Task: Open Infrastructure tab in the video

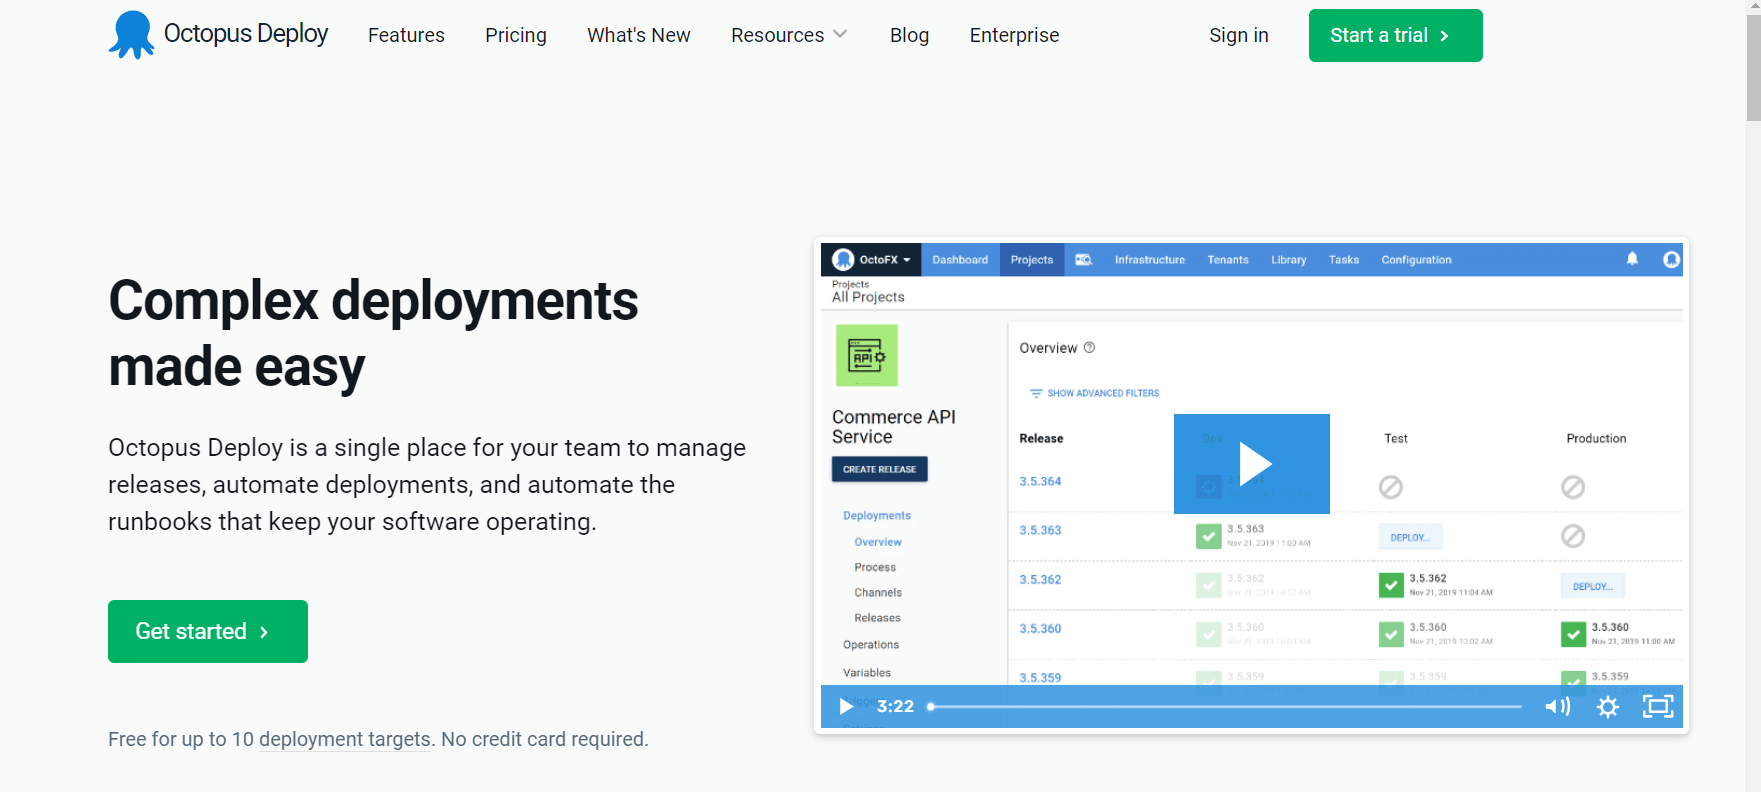Action: pyautogui.click(x=1150, y=260)
